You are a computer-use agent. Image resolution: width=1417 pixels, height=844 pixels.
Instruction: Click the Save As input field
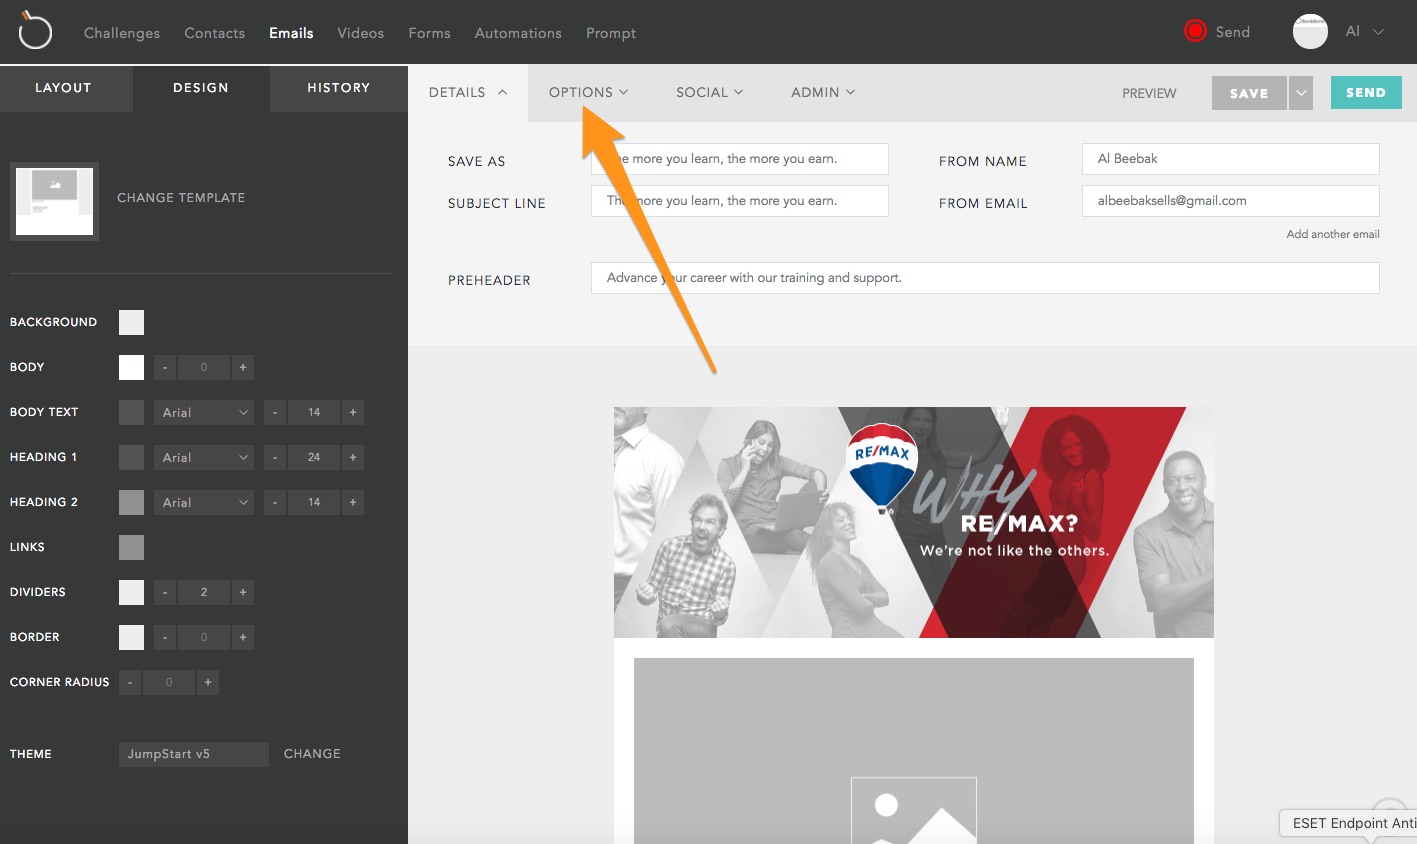[740, 159]
